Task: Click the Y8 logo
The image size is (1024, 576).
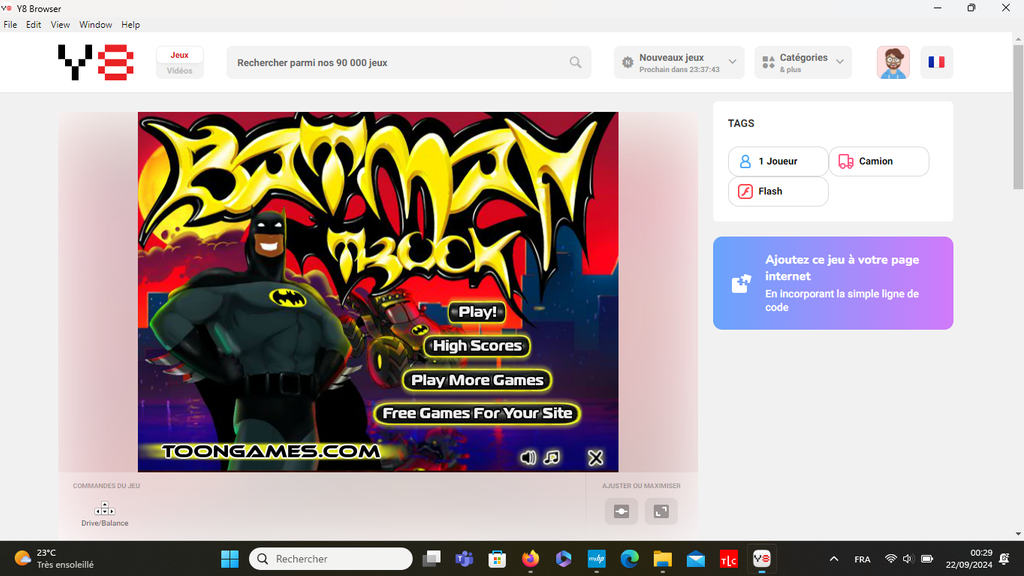Action: pyautogui.click(x=95, y=62)
